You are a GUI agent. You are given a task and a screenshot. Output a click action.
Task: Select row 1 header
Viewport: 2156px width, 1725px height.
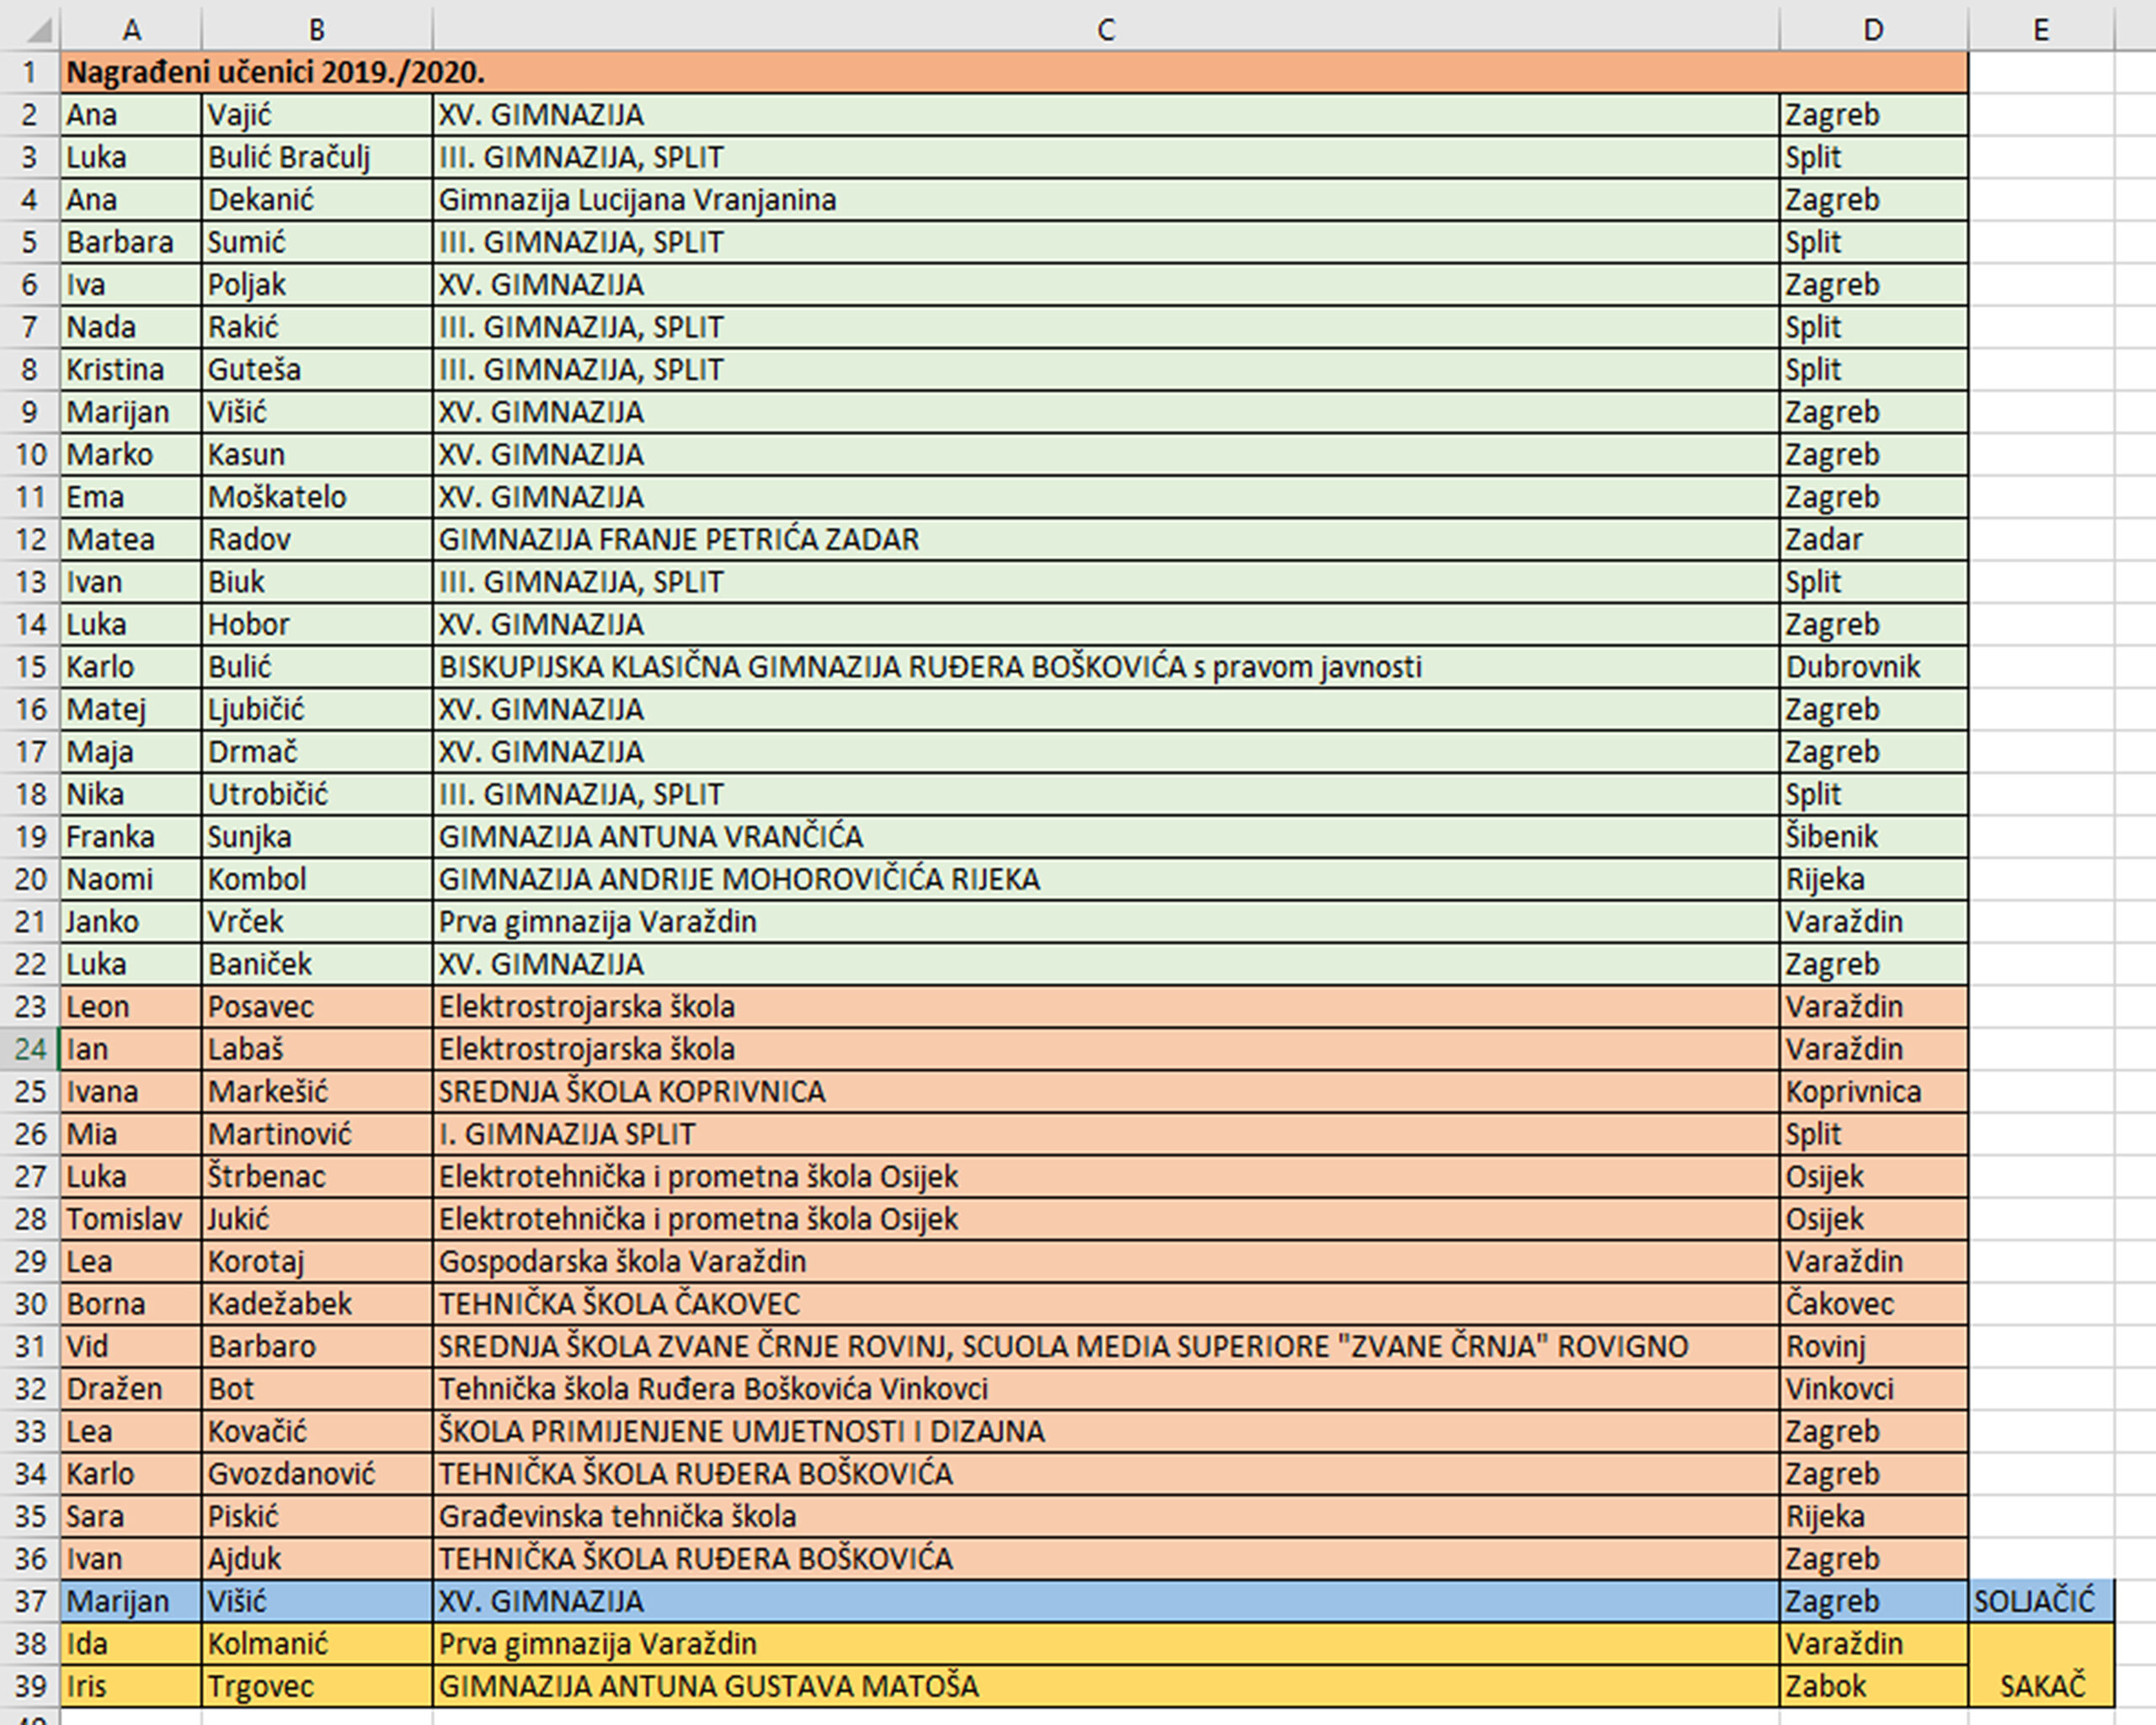click(30, 73)
